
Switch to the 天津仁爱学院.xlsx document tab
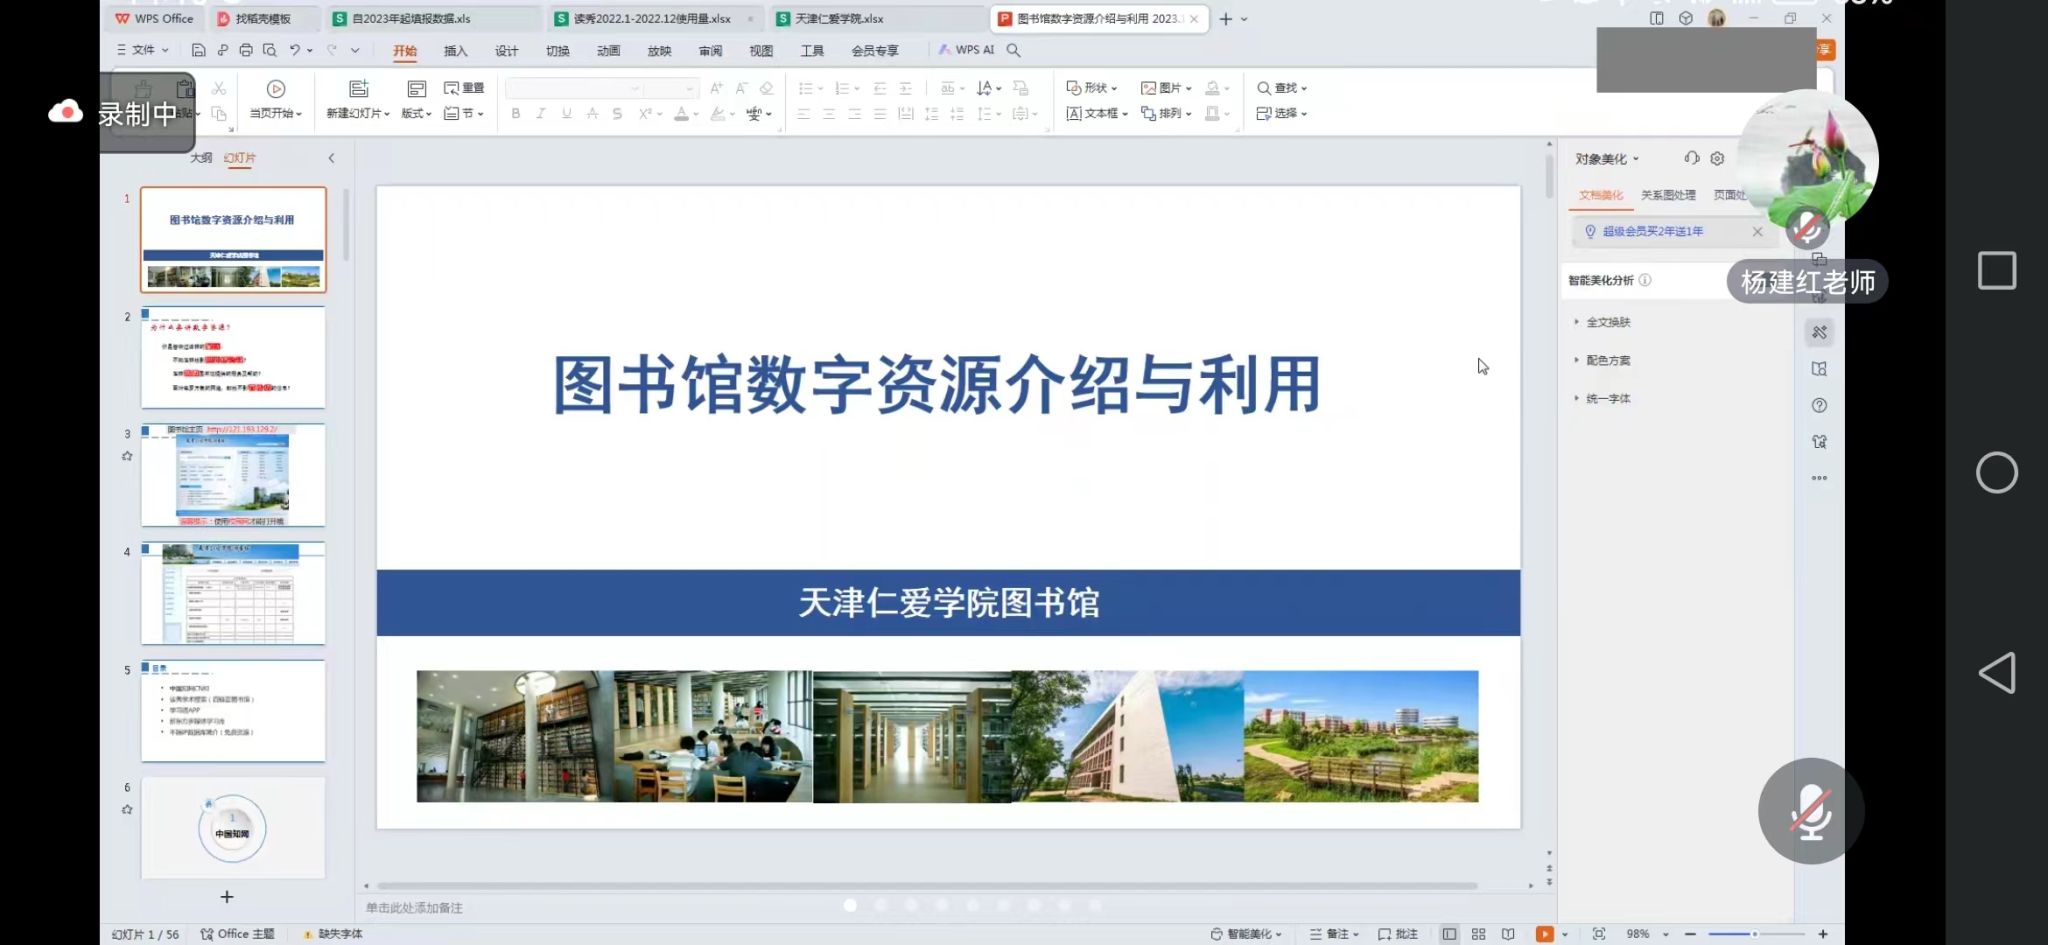pos(876,19)
